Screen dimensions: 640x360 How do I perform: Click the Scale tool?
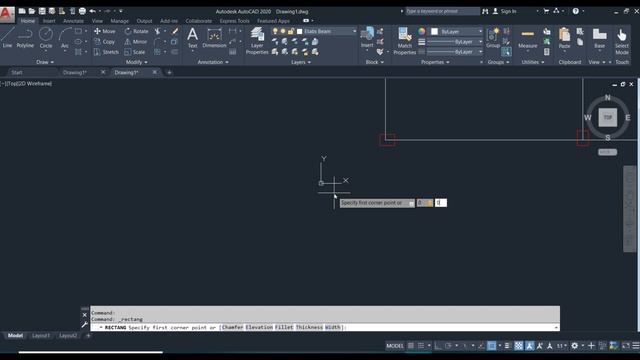coord(135,52)
